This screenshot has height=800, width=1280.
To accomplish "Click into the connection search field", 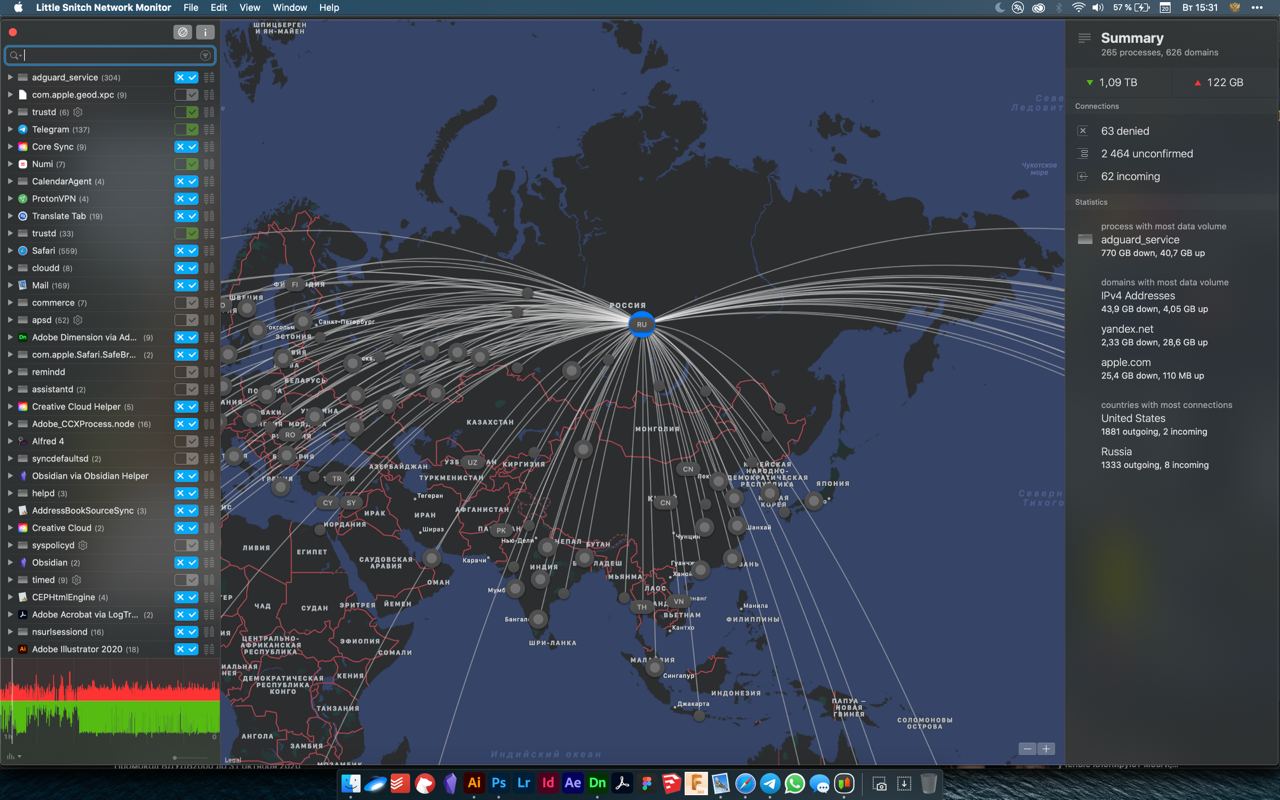I will (x=110, y=56).
